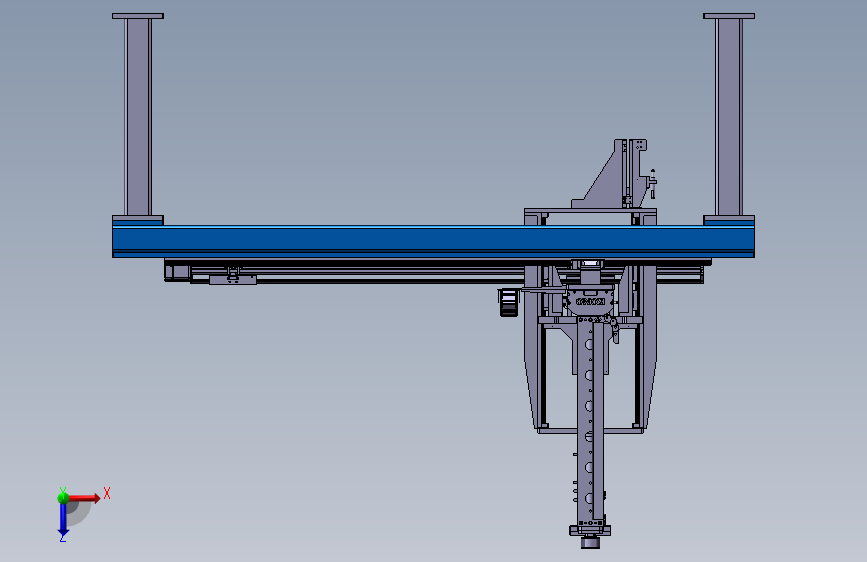Select the long vertical arm with round holes
Screen dimensions: 867x562
click(x=590, y=420)
